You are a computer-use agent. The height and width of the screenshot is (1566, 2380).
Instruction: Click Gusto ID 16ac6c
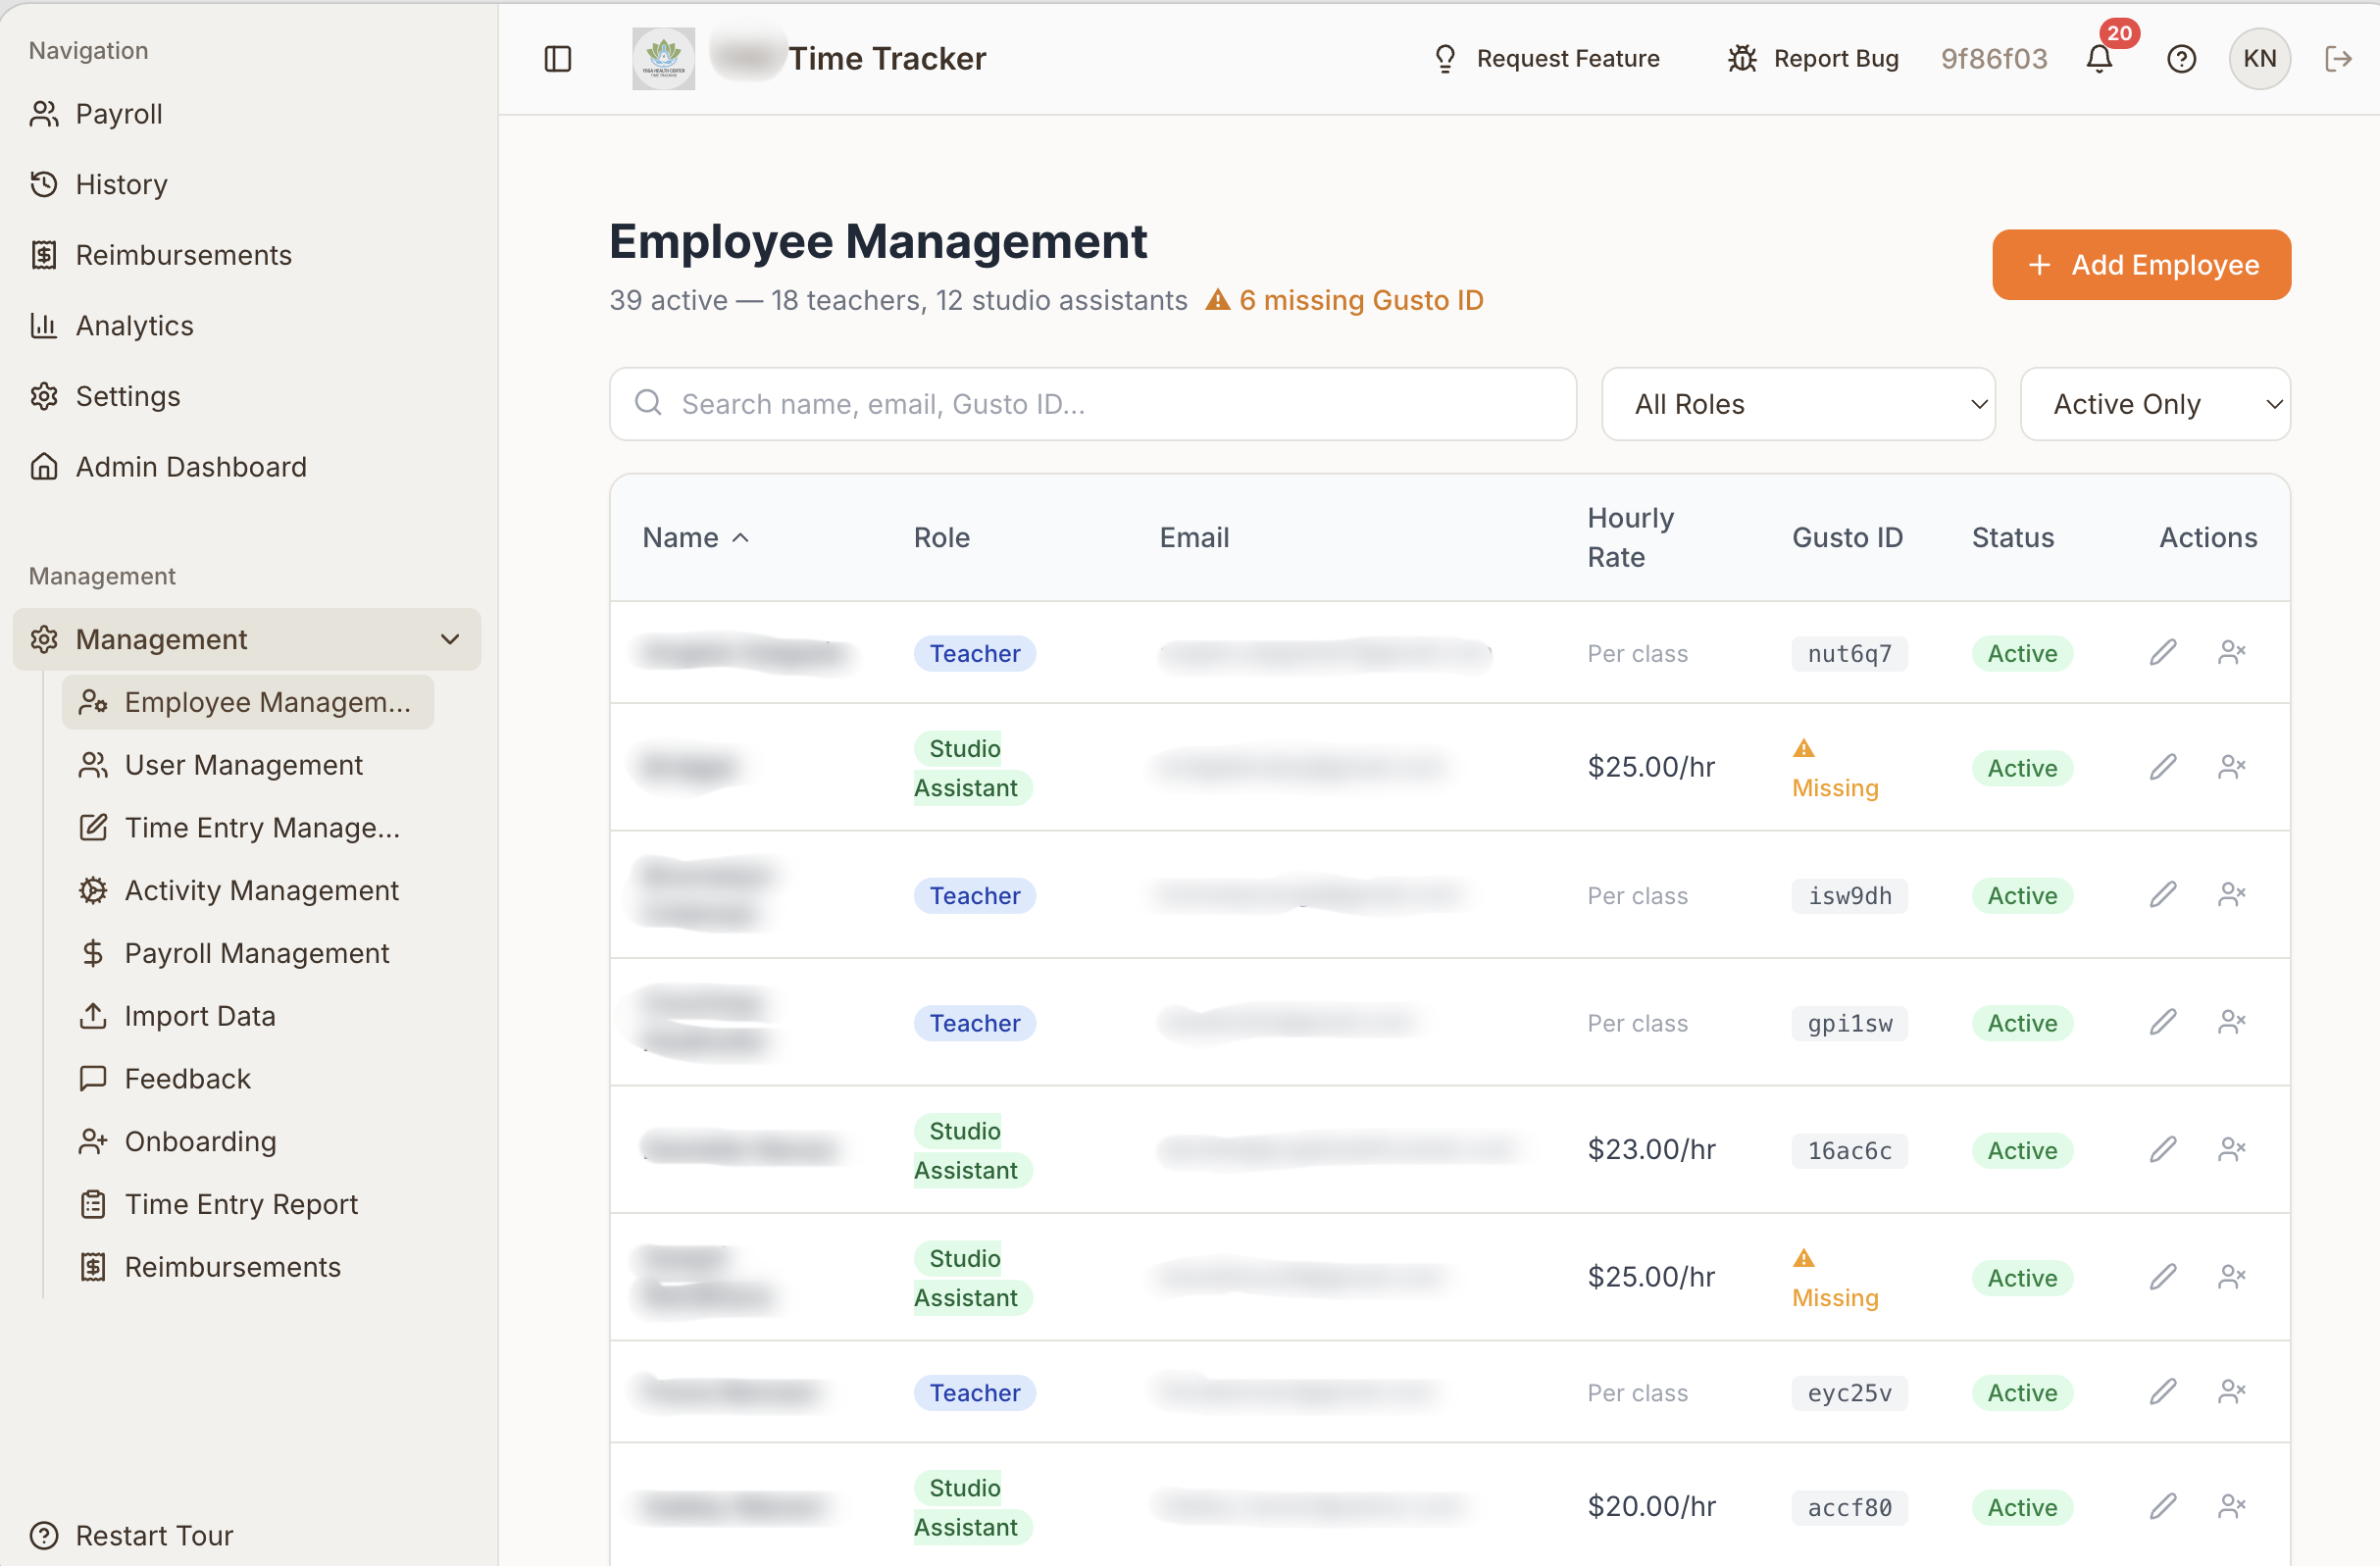pyautogui.click(x=1849, y=1150)
